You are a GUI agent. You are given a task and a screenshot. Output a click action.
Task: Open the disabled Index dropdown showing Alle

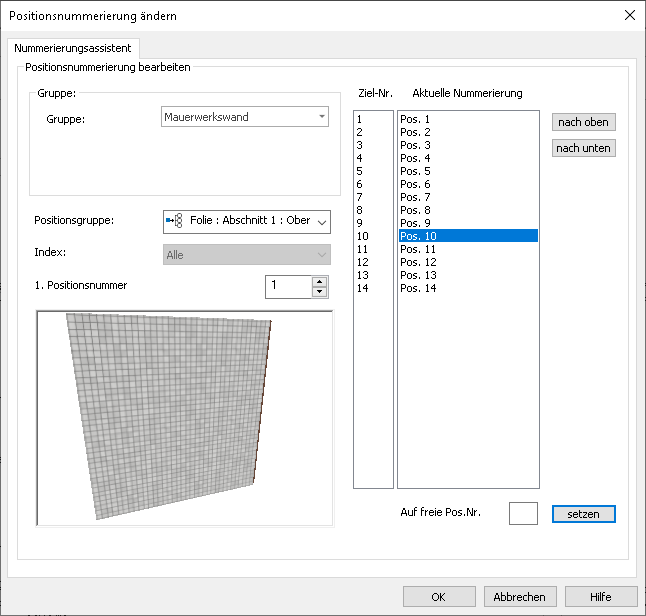[247, 255]
